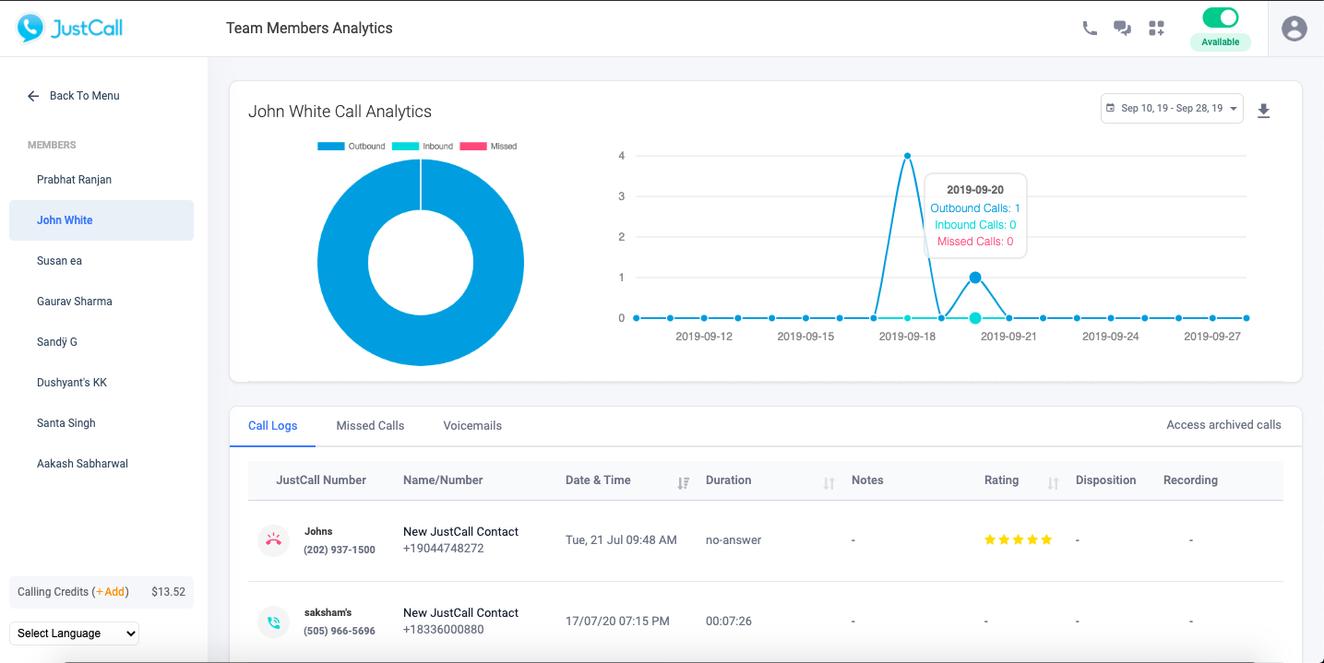Click the Back To Menu link
The width and height of the screenshot is (1324, 663).
pos(84,96)
